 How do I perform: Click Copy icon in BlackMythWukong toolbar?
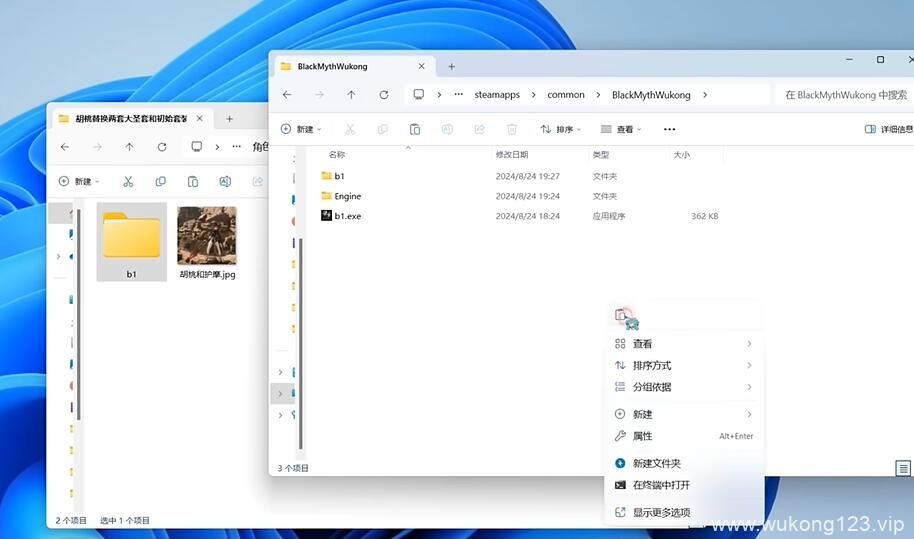382,129
